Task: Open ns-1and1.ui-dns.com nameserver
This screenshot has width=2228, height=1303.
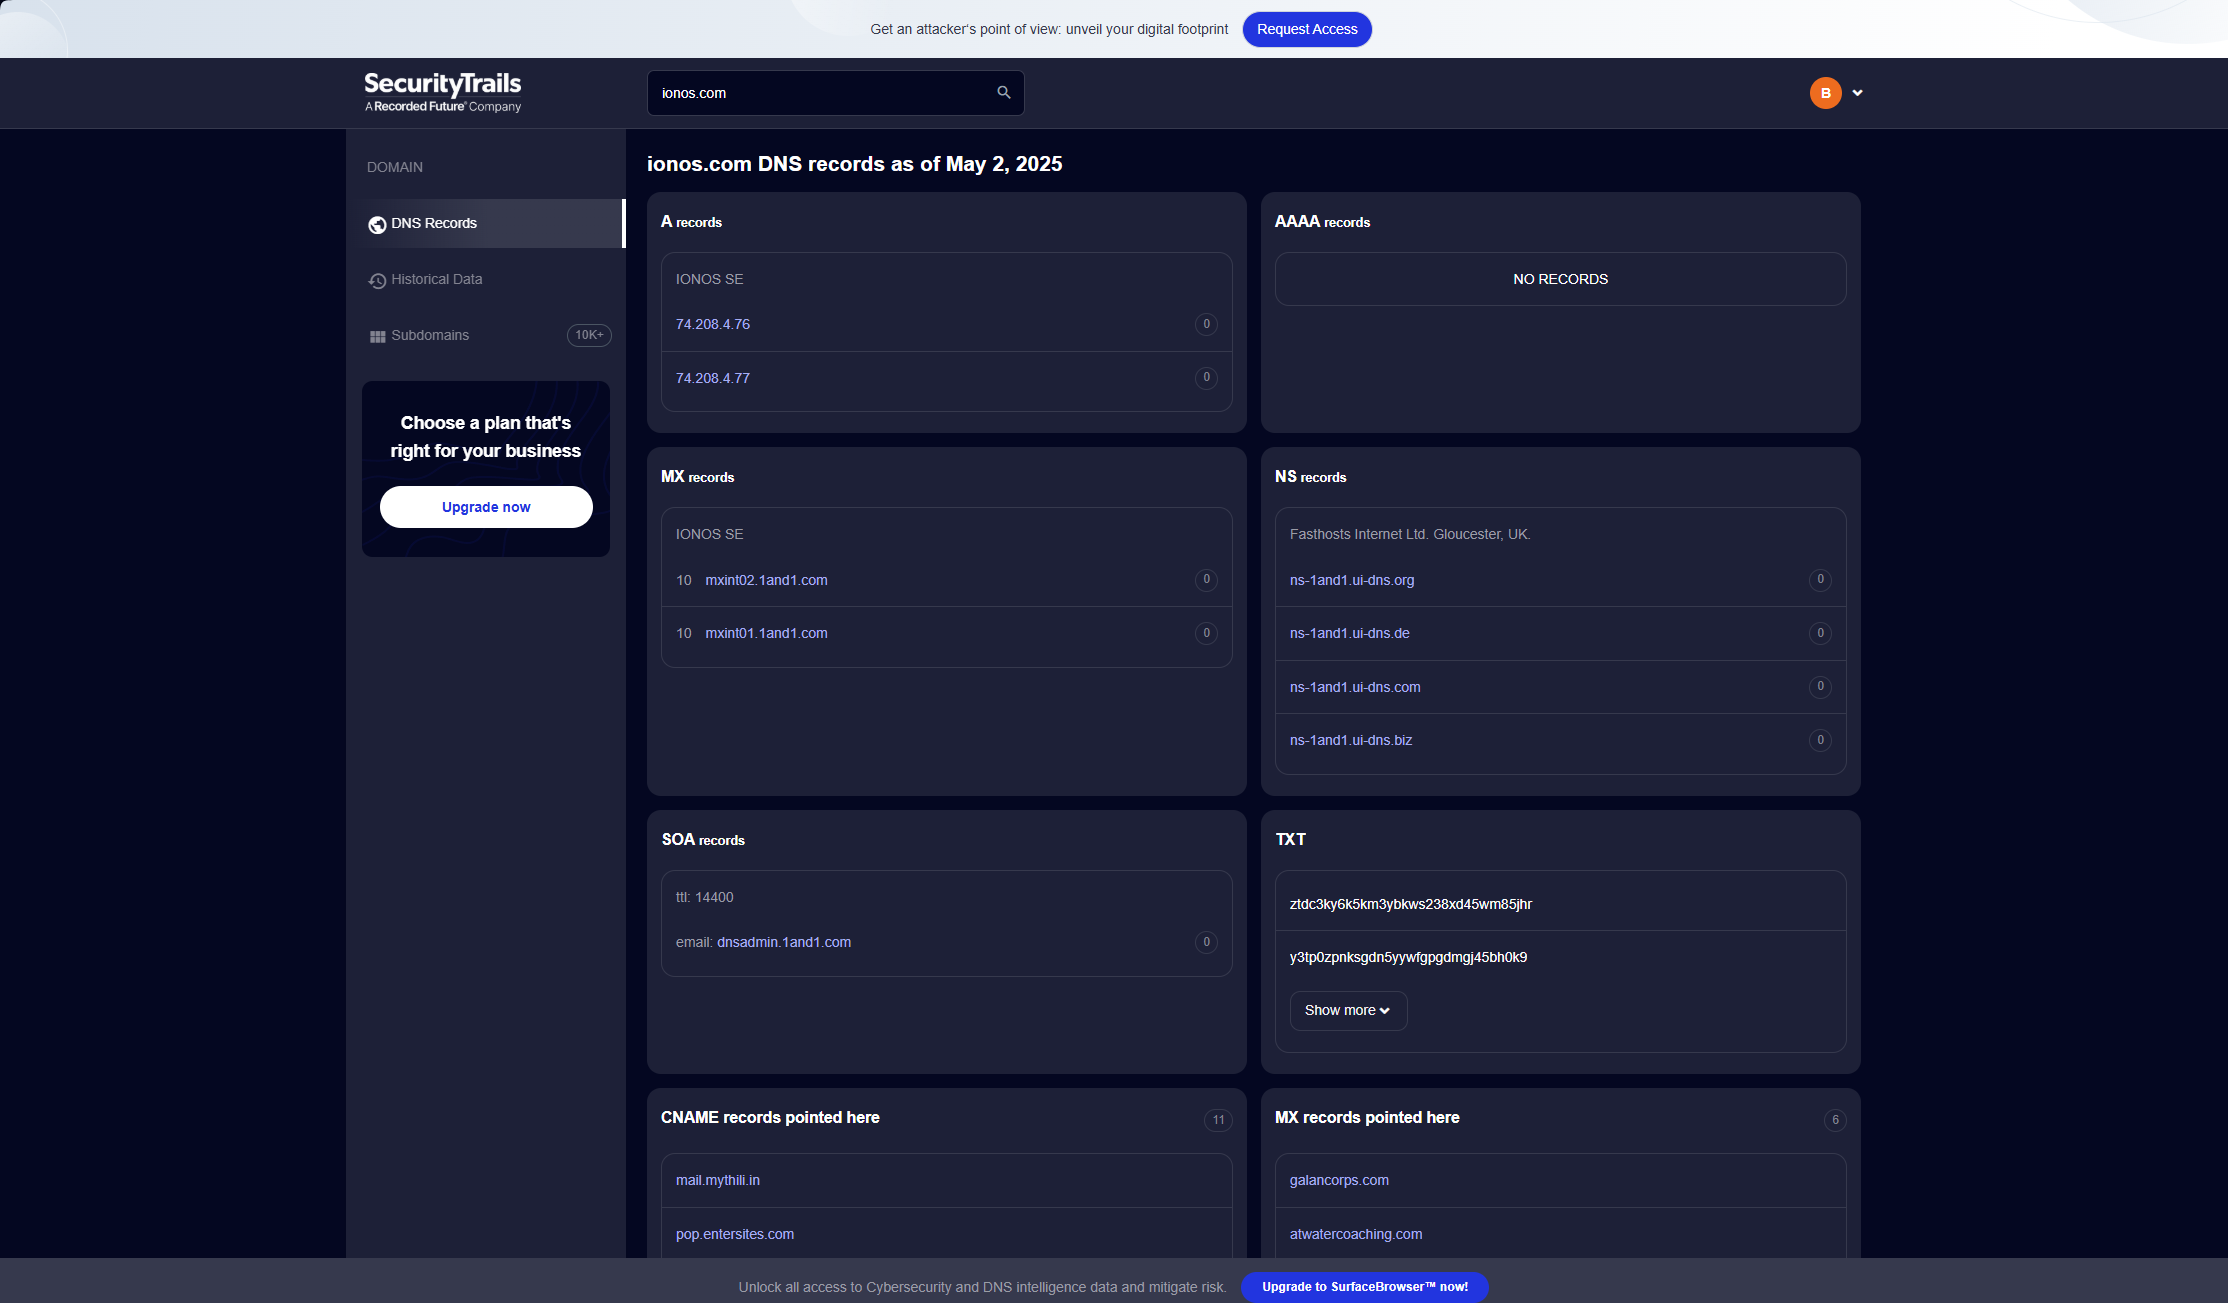Action: coord(1355,687)
